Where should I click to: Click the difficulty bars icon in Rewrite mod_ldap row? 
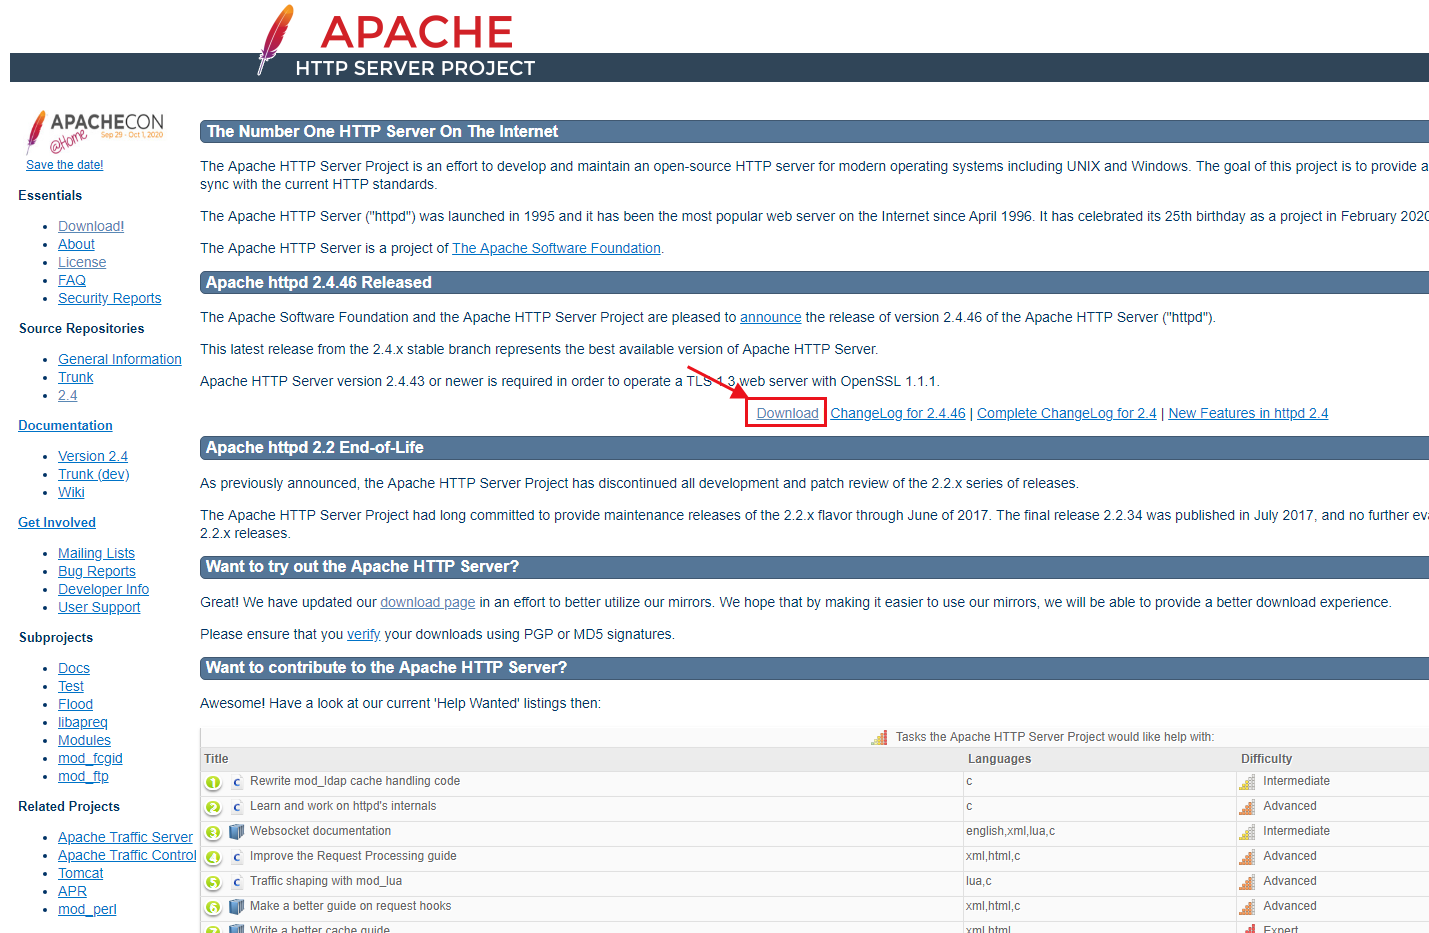click(1247, 782)
